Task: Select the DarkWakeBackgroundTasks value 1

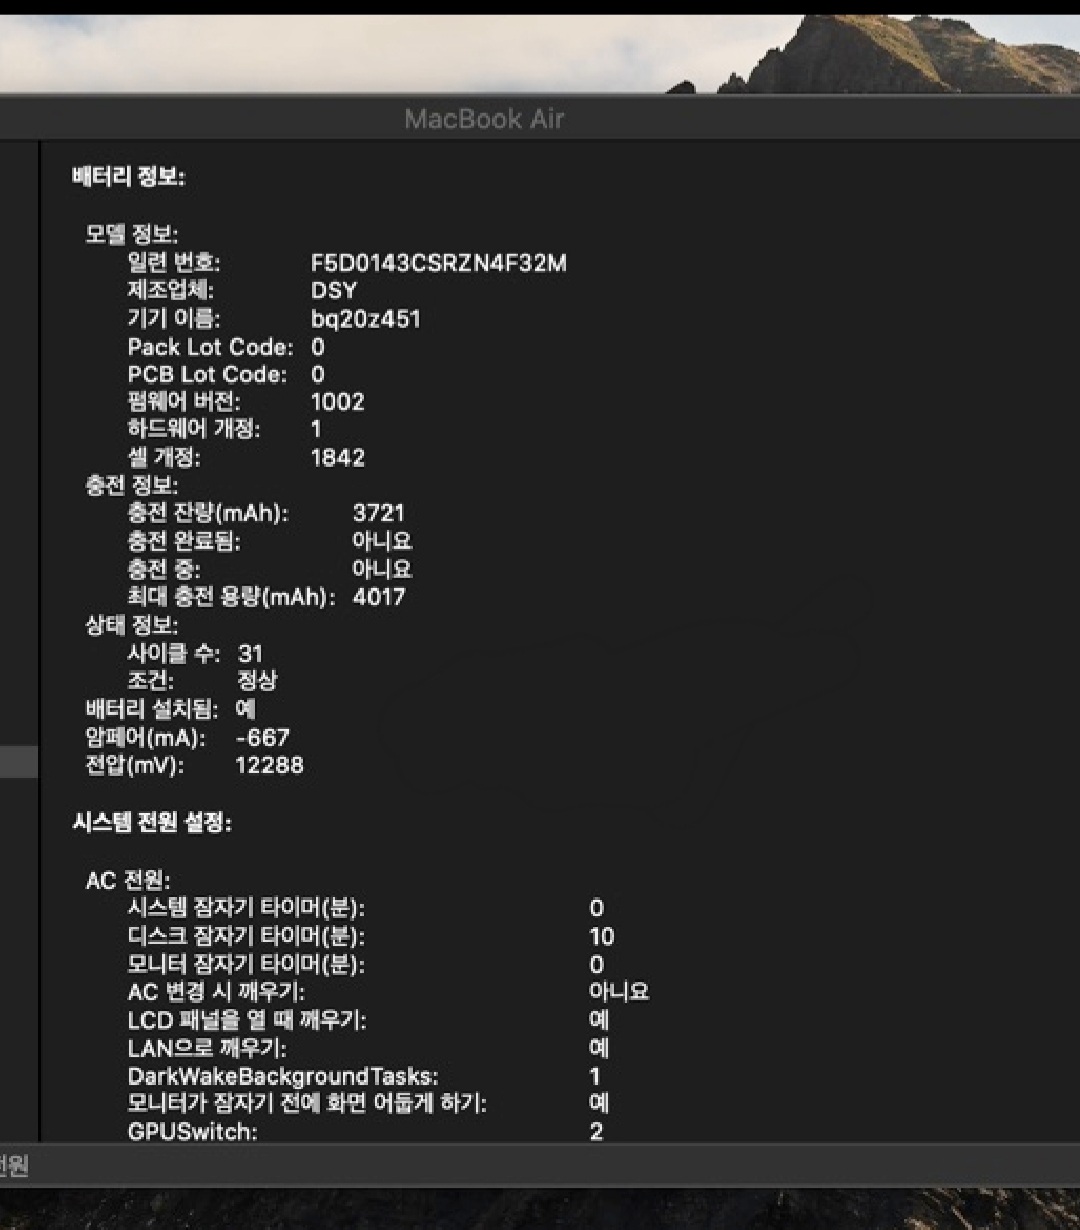Action: (x=595, y=1077)
